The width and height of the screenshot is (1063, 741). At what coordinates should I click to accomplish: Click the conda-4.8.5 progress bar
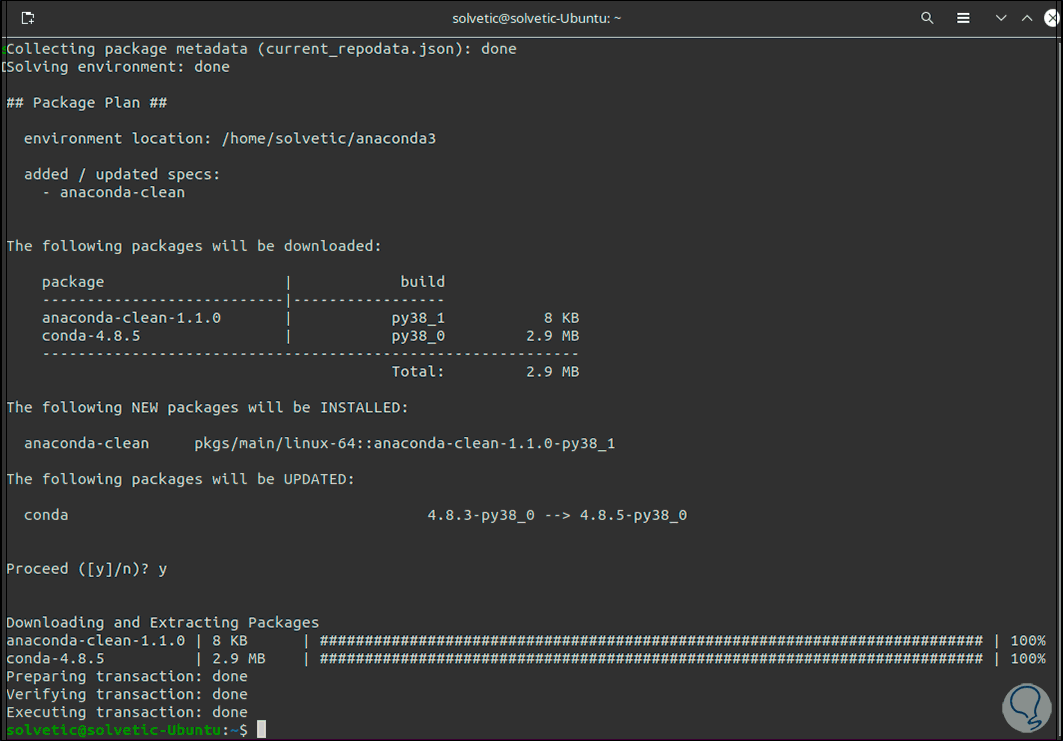[x=650, y=659]
